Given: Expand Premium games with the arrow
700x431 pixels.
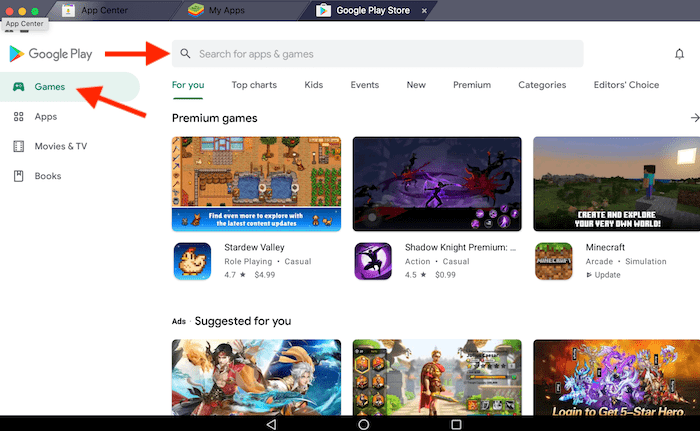Looking at the screenshot, I should point(695,117).
